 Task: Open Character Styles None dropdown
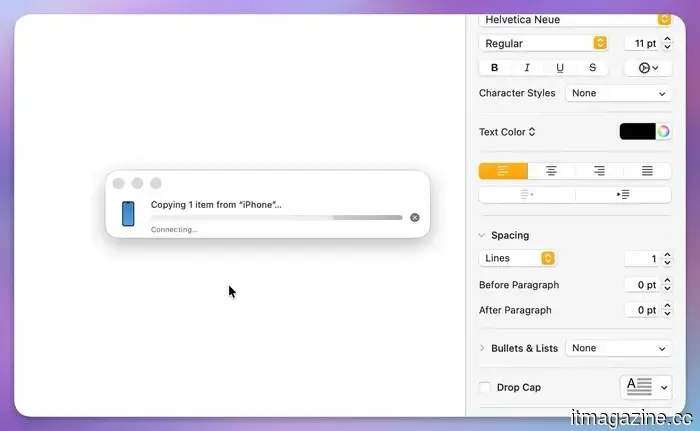coord(618,93)
